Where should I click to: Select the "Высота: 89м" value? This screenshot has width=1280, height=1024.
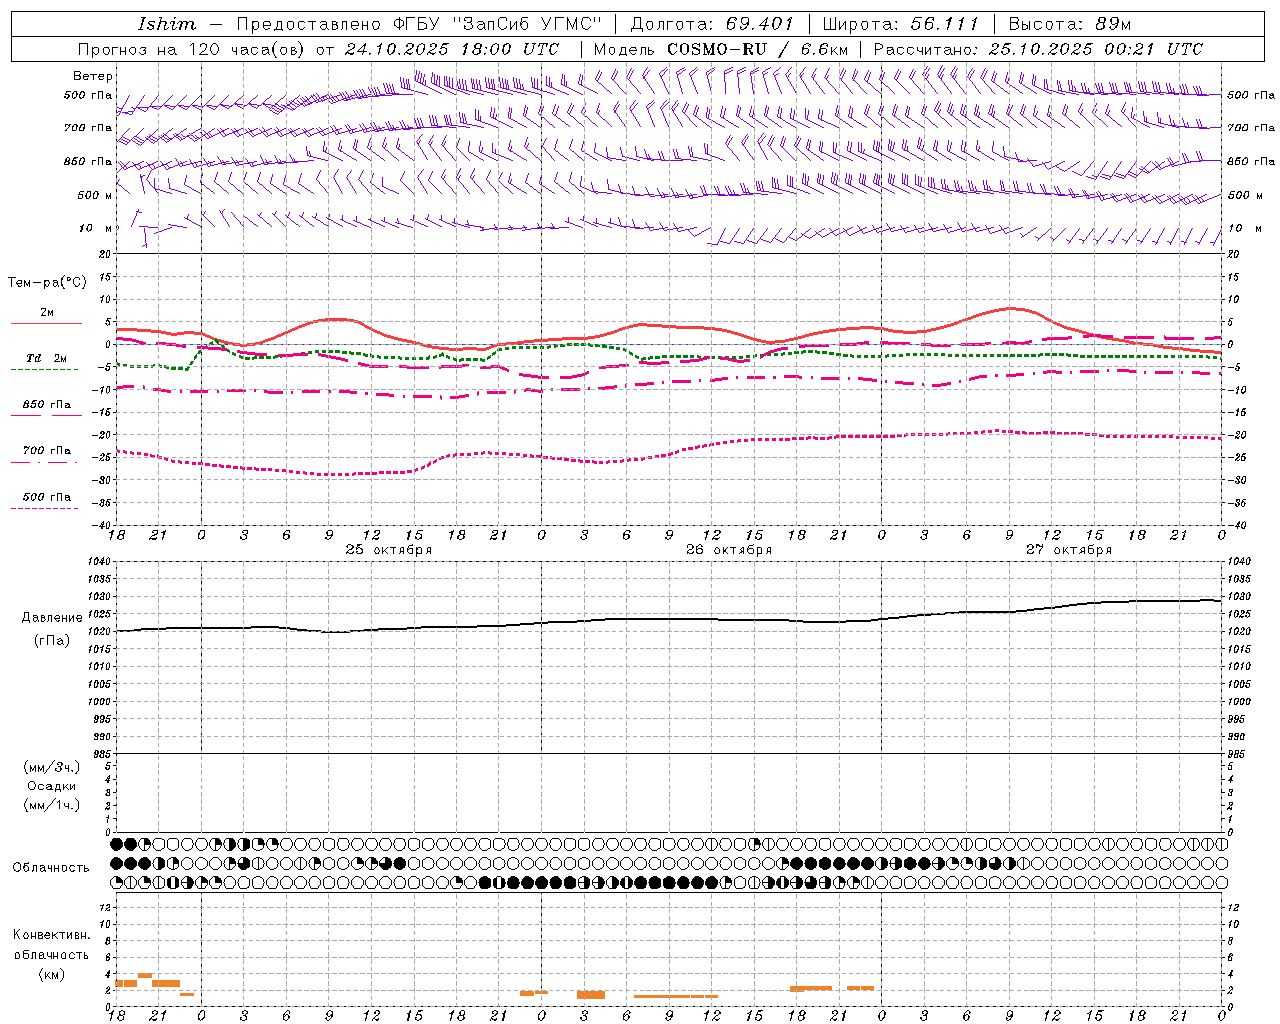1070,24
